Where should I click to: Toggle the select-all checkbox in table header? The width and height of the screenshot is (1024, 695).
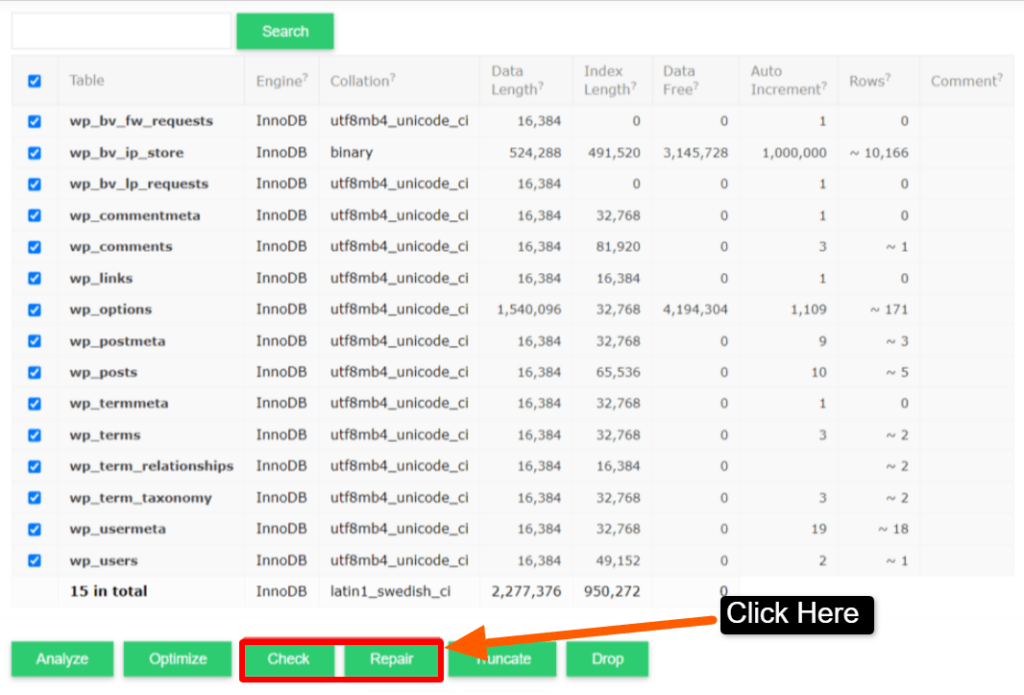pos(35,81)
